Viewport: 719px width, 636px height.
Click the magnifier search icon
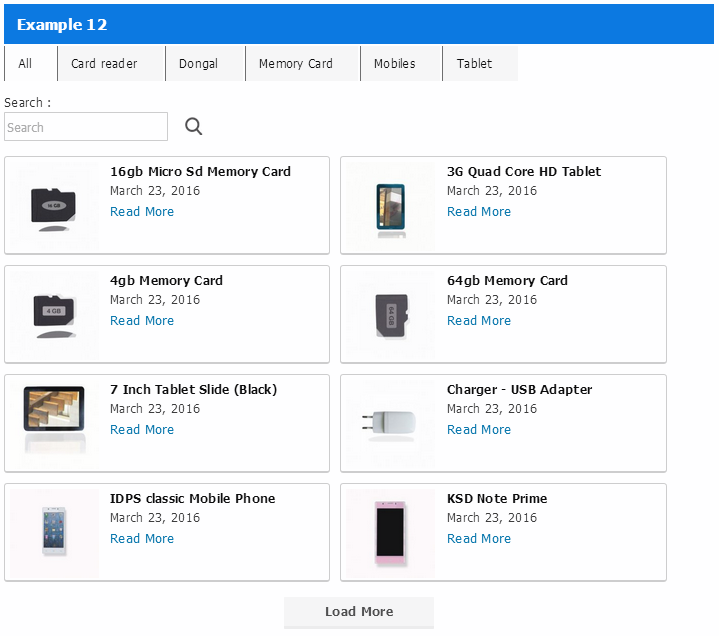click(194, 127)
